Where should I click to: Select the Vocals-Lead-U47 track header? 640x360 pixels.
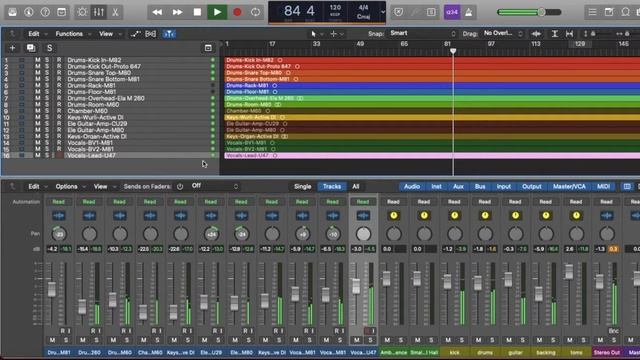tap(110, 156)
